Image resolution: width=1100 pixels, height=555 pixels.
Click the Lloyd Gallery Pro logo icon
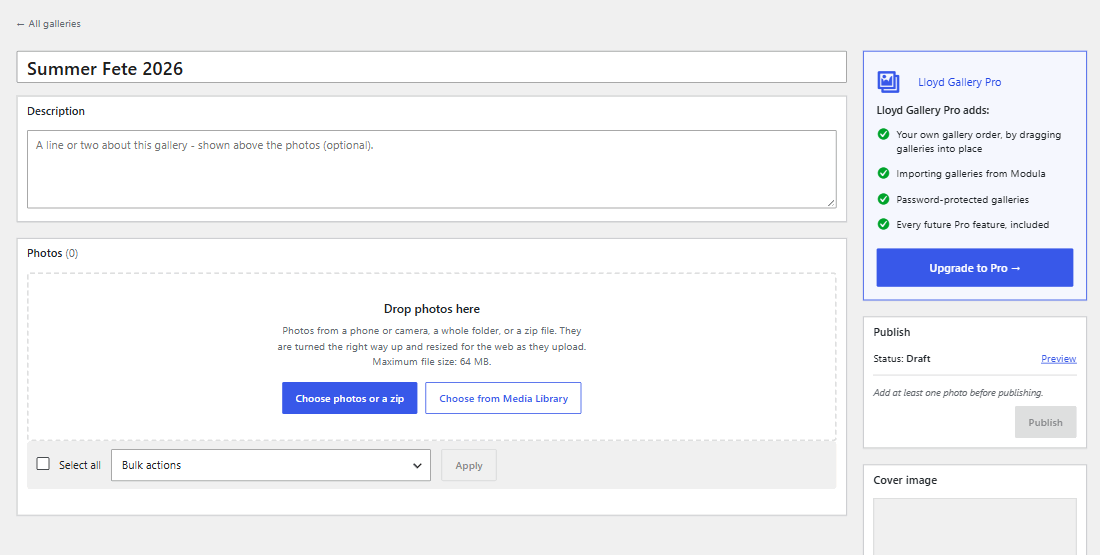[x=888, y=82]
